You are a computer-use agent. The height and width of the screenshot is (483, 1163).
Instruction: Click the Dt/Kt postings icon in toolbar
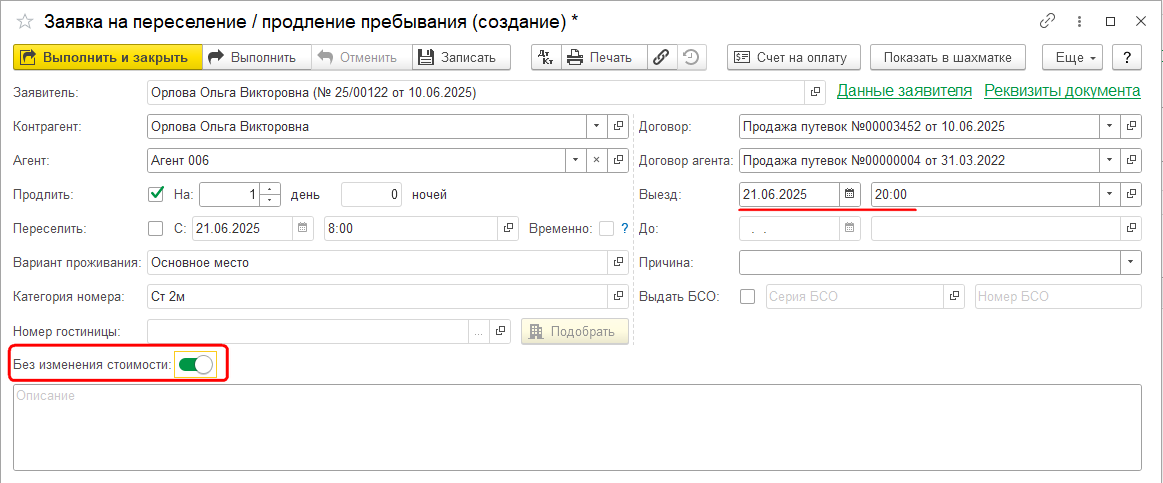point(545,57)
